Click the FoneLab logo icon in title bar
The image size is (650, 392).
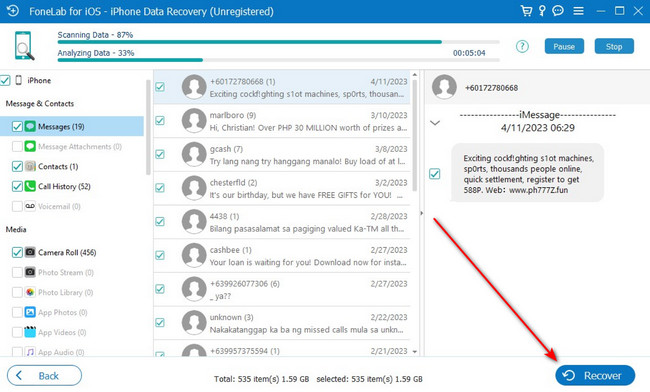13,11
